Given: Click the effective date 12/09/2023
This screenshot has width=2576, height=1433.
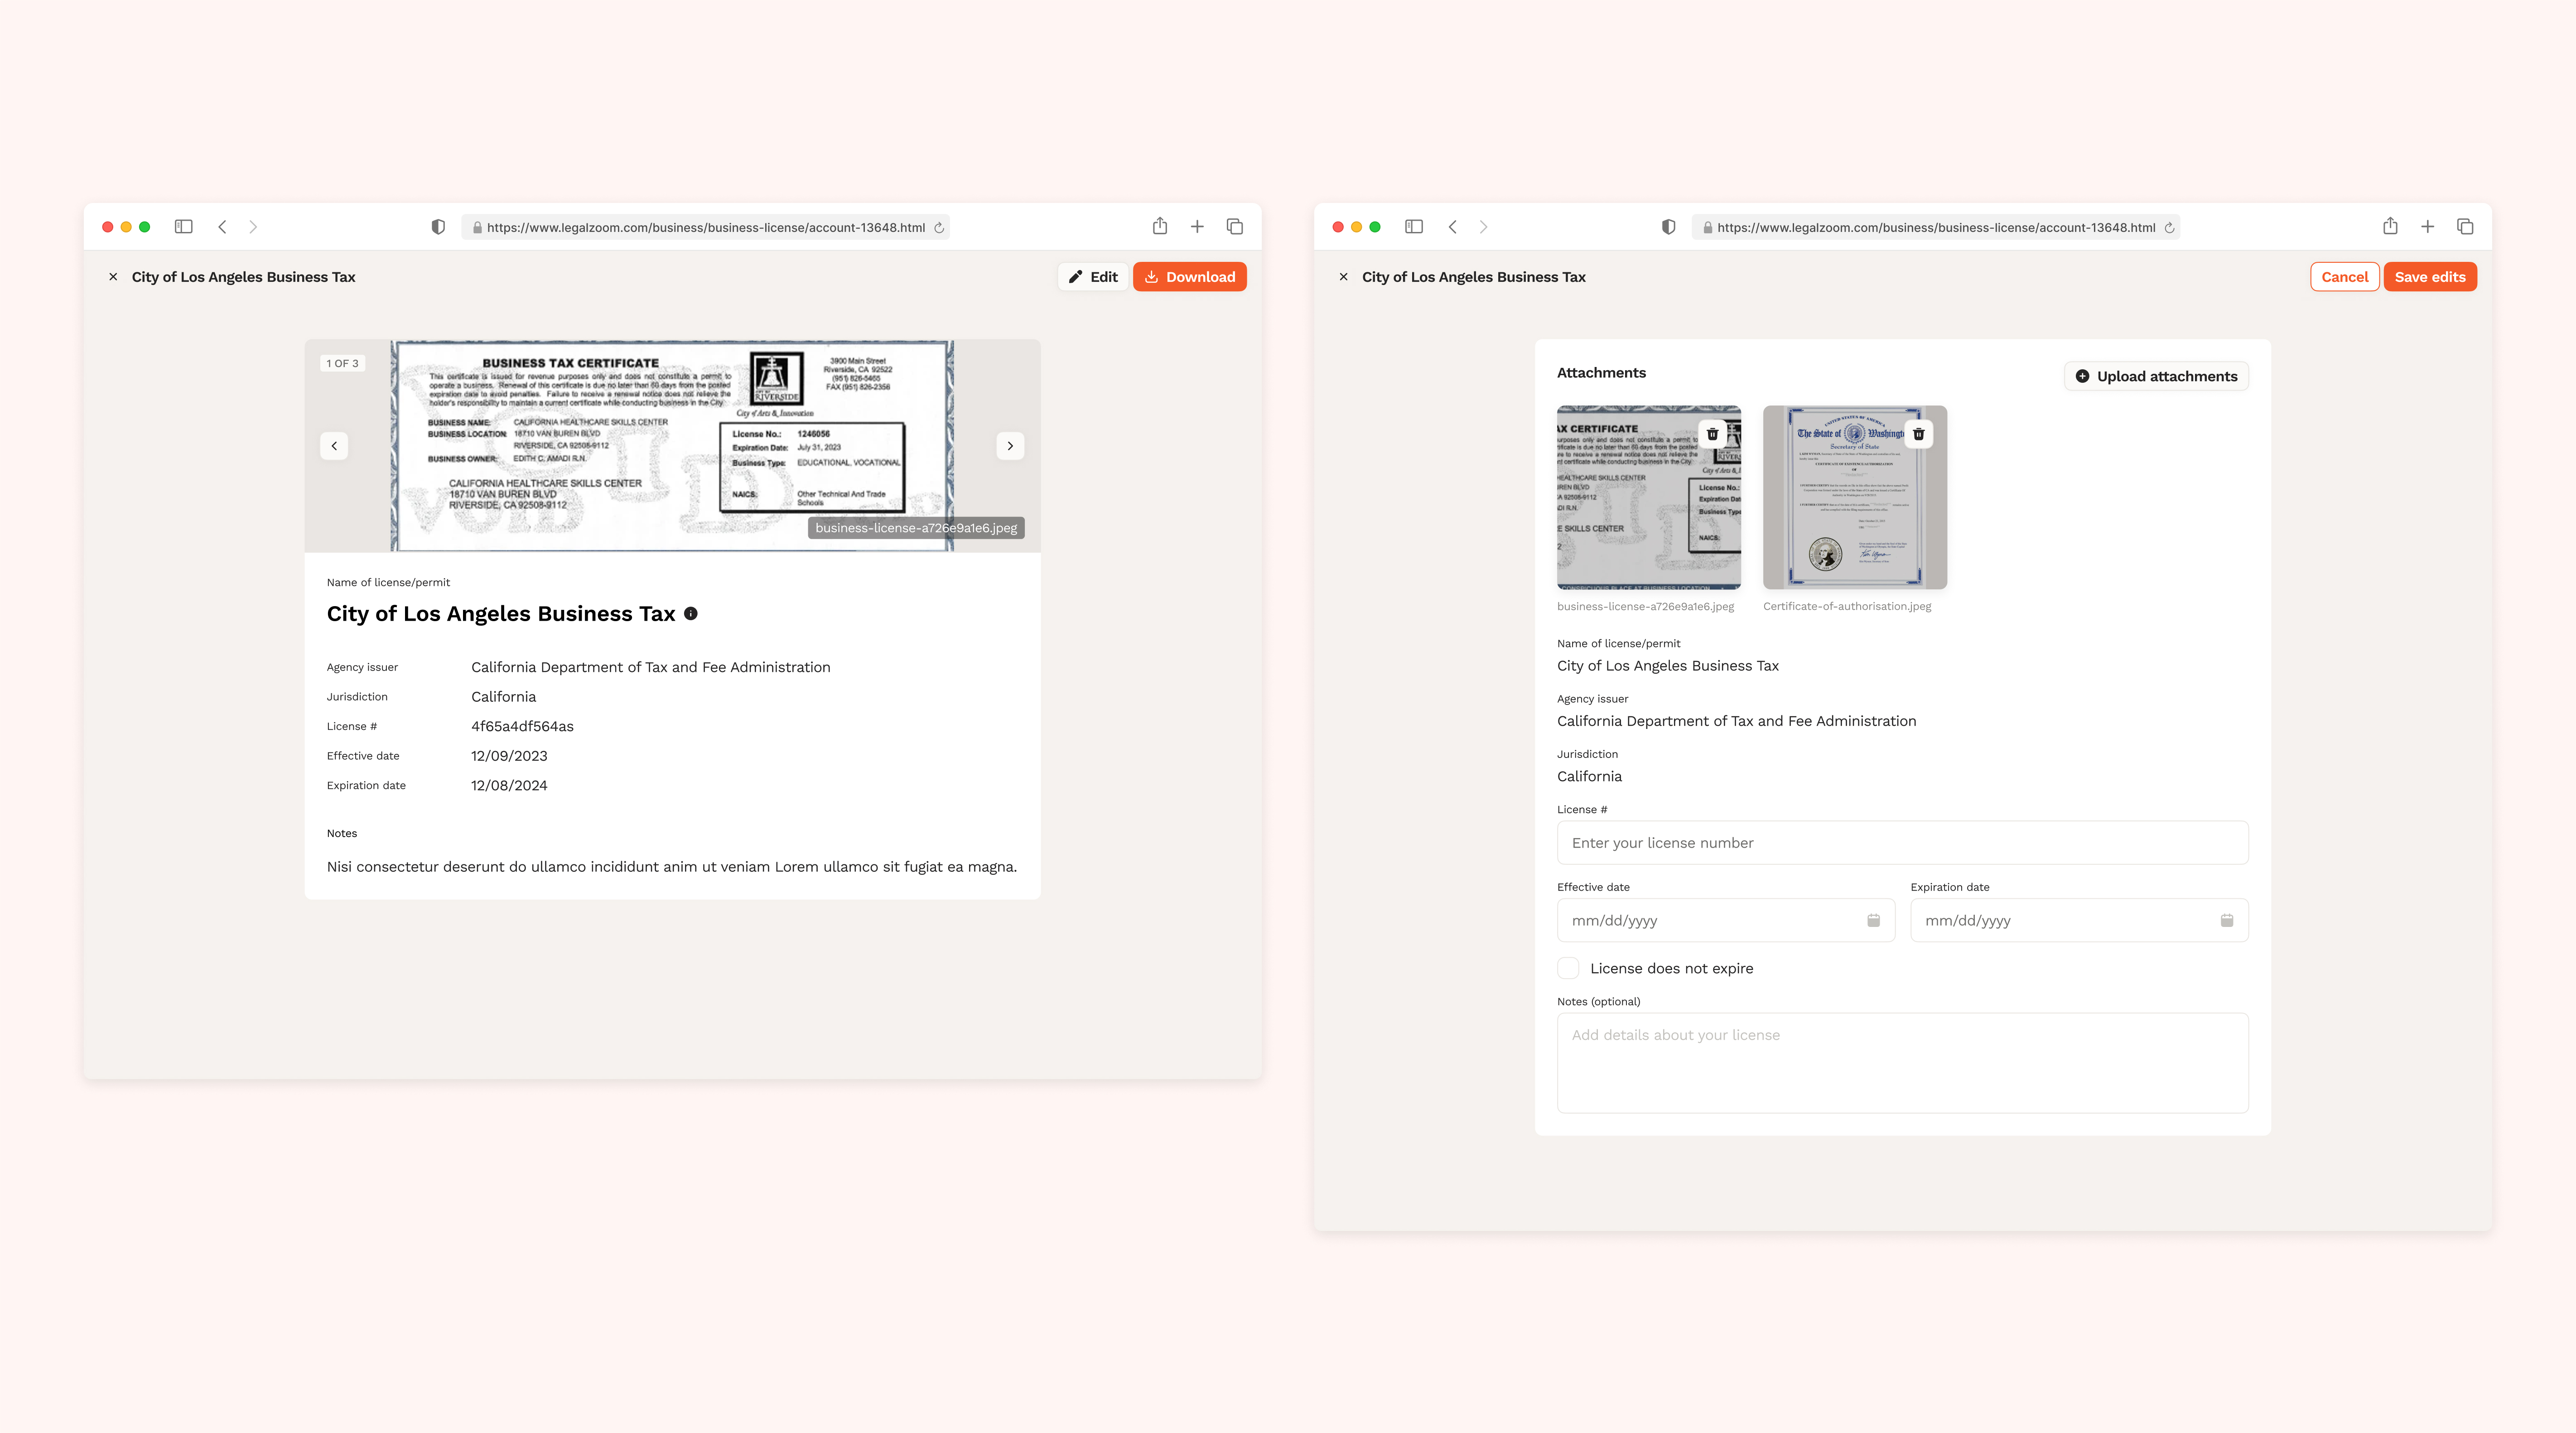Looking at the screenshot, I should (509, 756).
